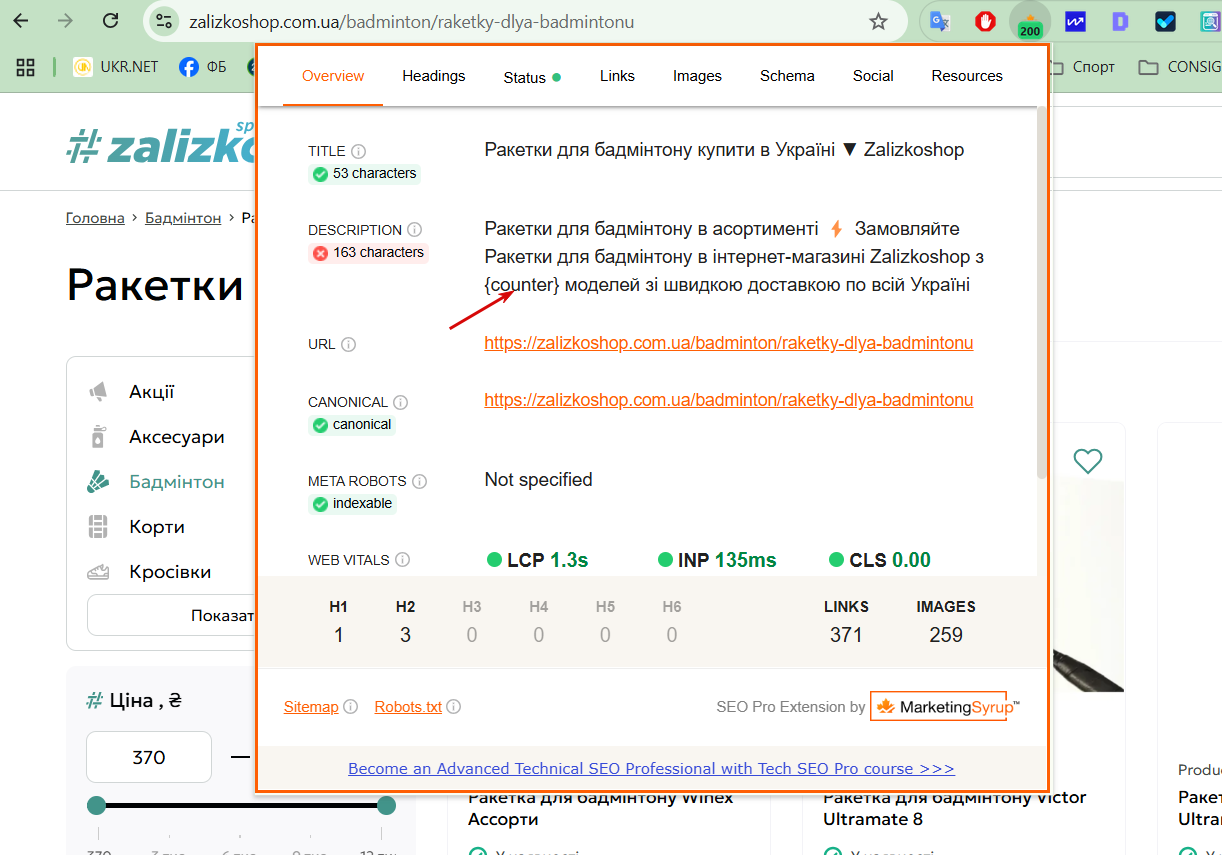Open MarketingSyrup logo link

945,707
